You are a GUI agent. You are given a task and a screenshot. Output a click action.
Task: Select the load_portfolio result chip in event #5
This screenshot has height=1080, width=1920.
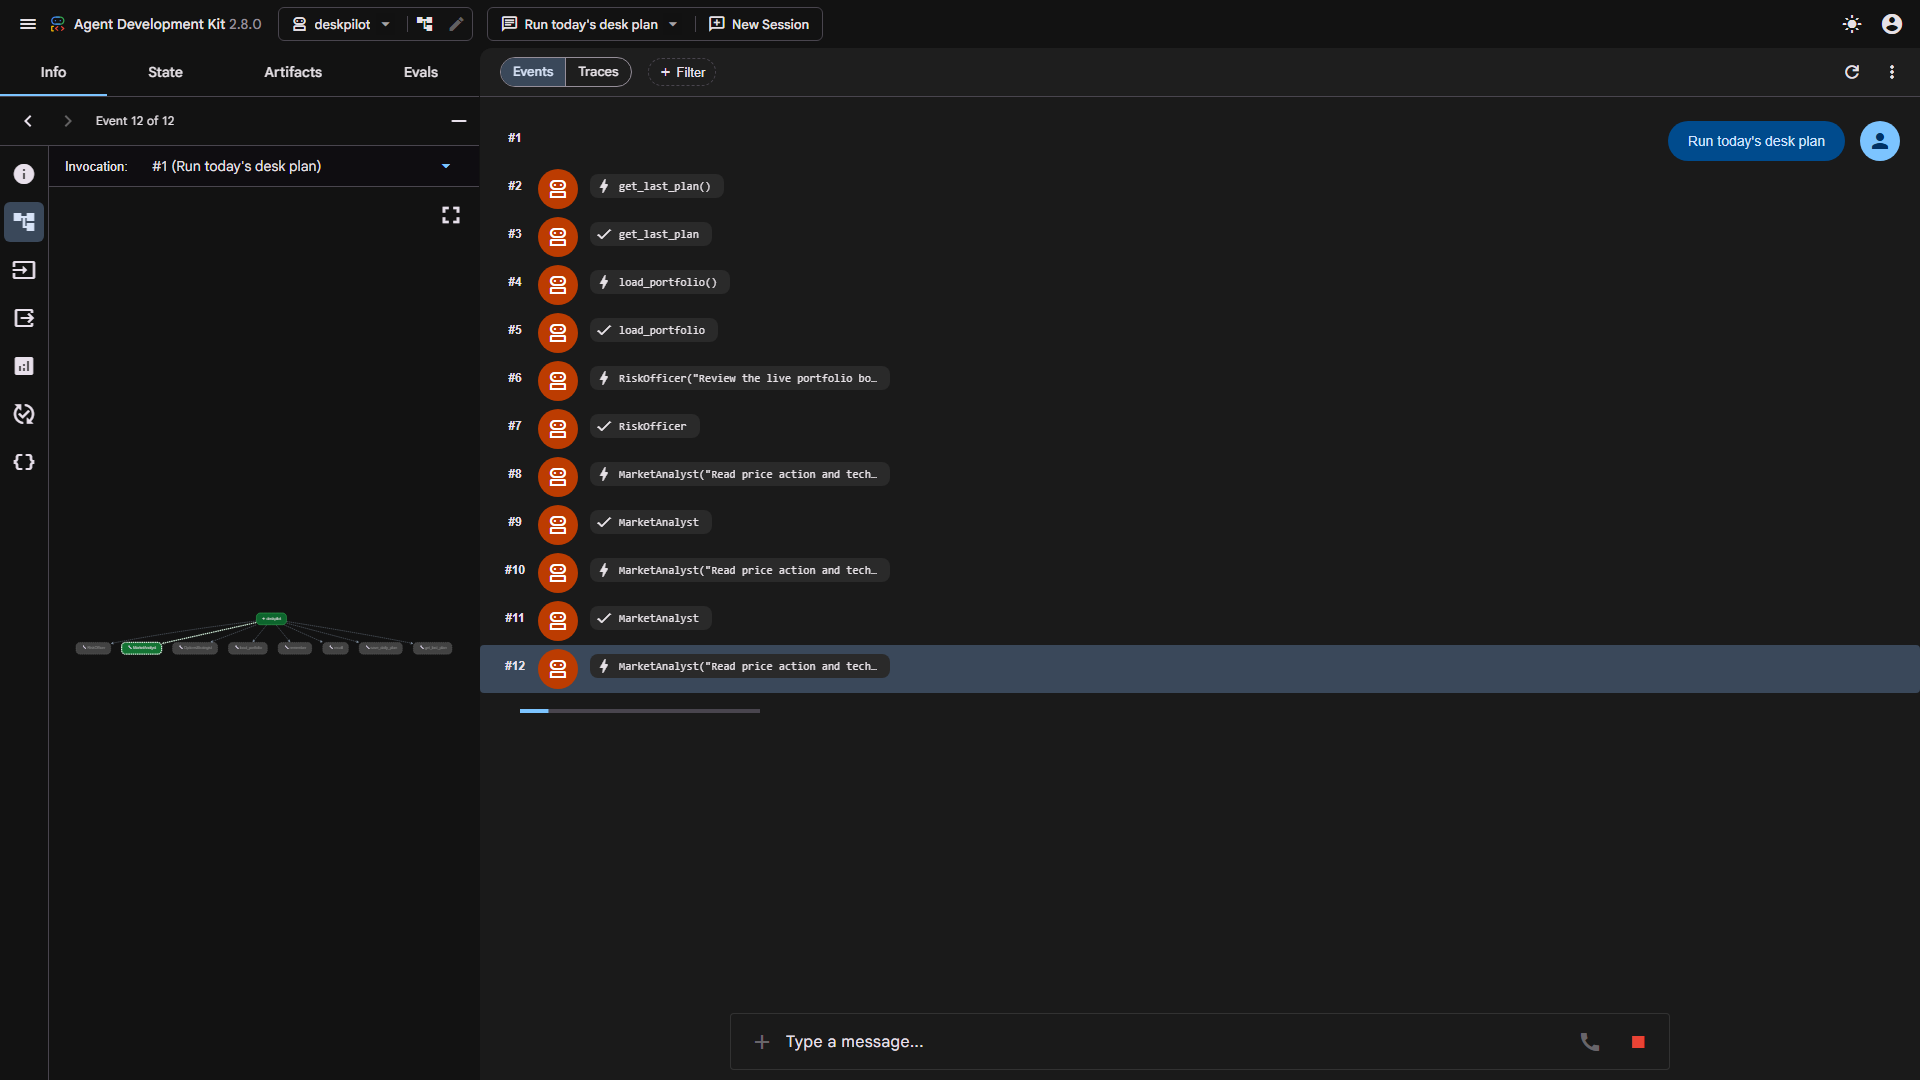click(653, 330)
